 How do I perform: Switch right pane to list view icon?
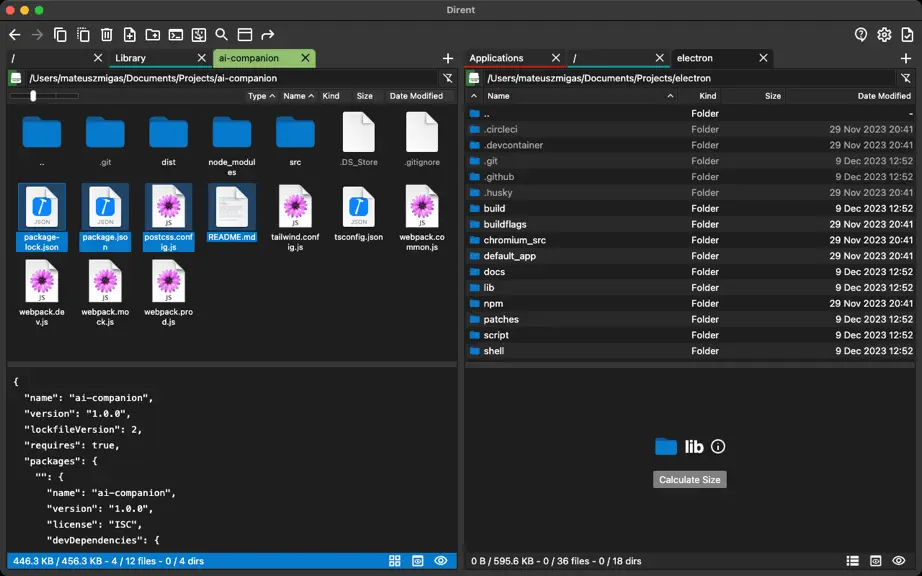click(x=853, y=561)
